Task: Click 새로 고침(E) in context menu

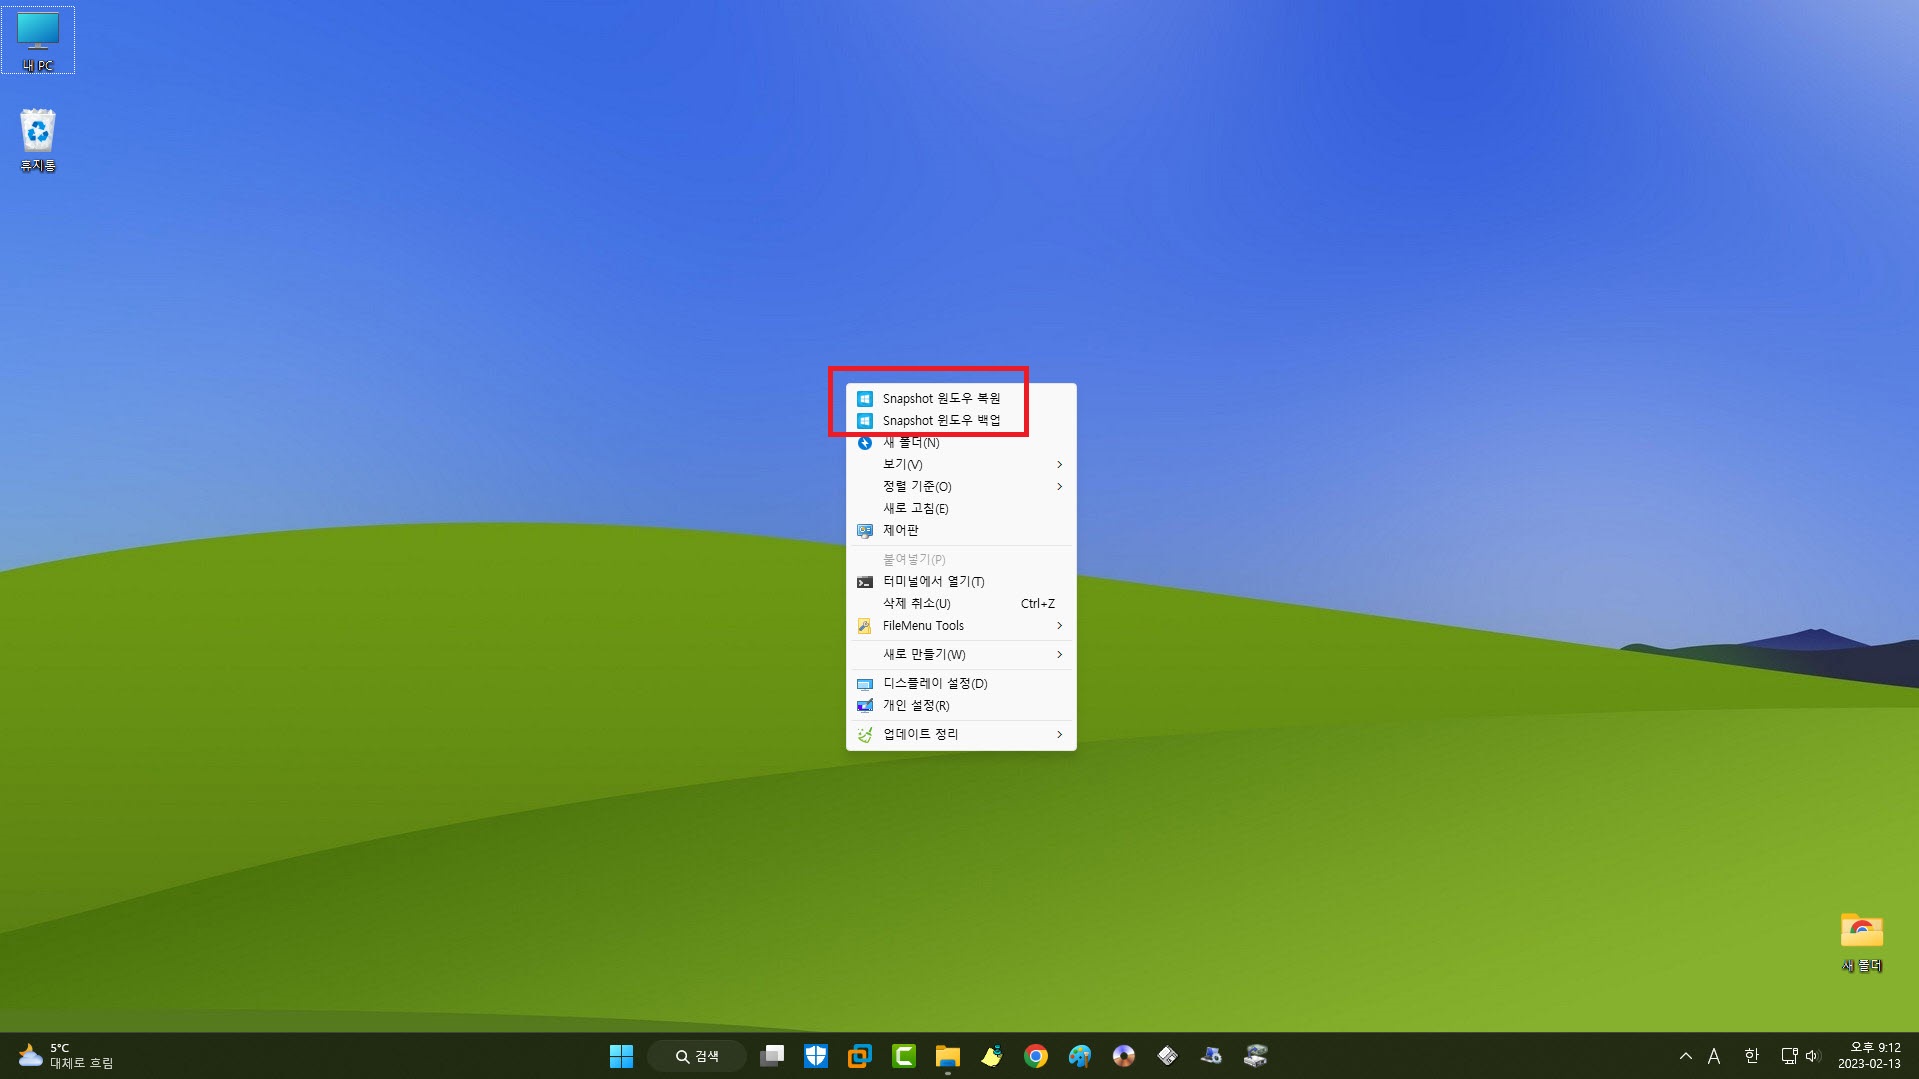Action: (x=961, y=508)
